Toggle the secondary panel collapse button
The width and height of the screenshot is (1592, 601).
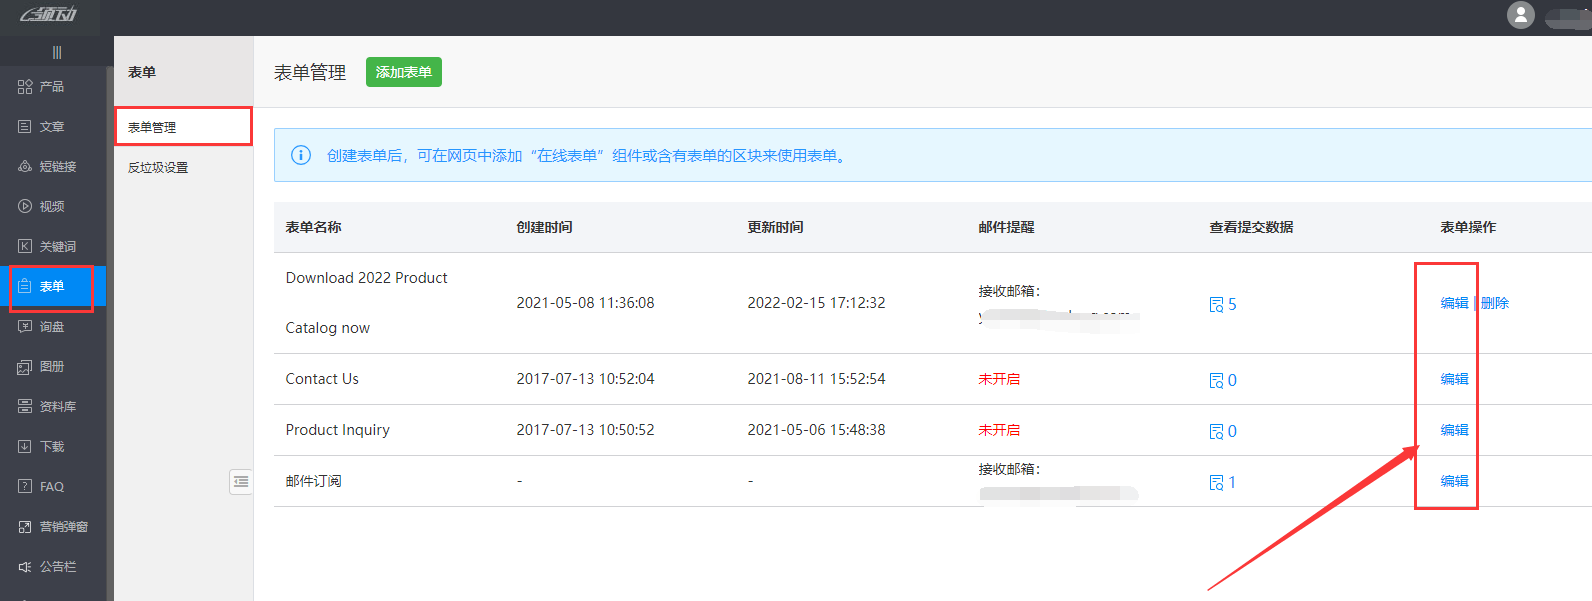click(240, 482)
